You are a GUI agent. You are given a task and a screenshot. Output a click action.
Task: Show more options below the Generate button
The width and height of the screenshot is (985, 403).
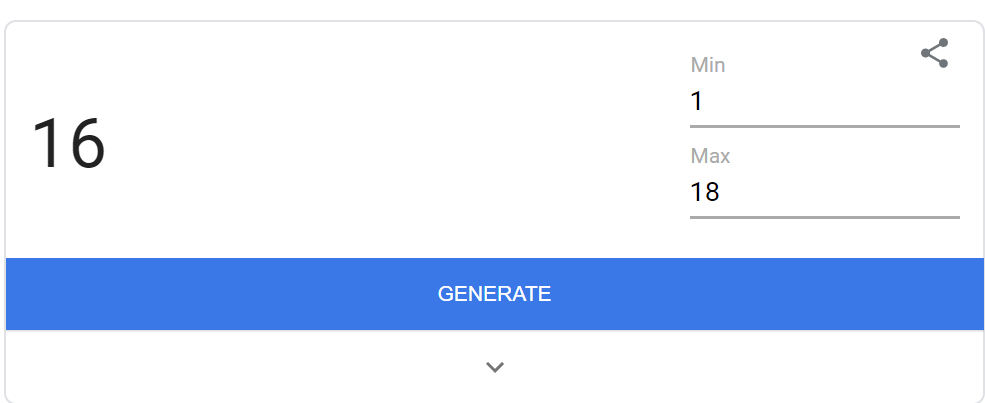[495, 367]
